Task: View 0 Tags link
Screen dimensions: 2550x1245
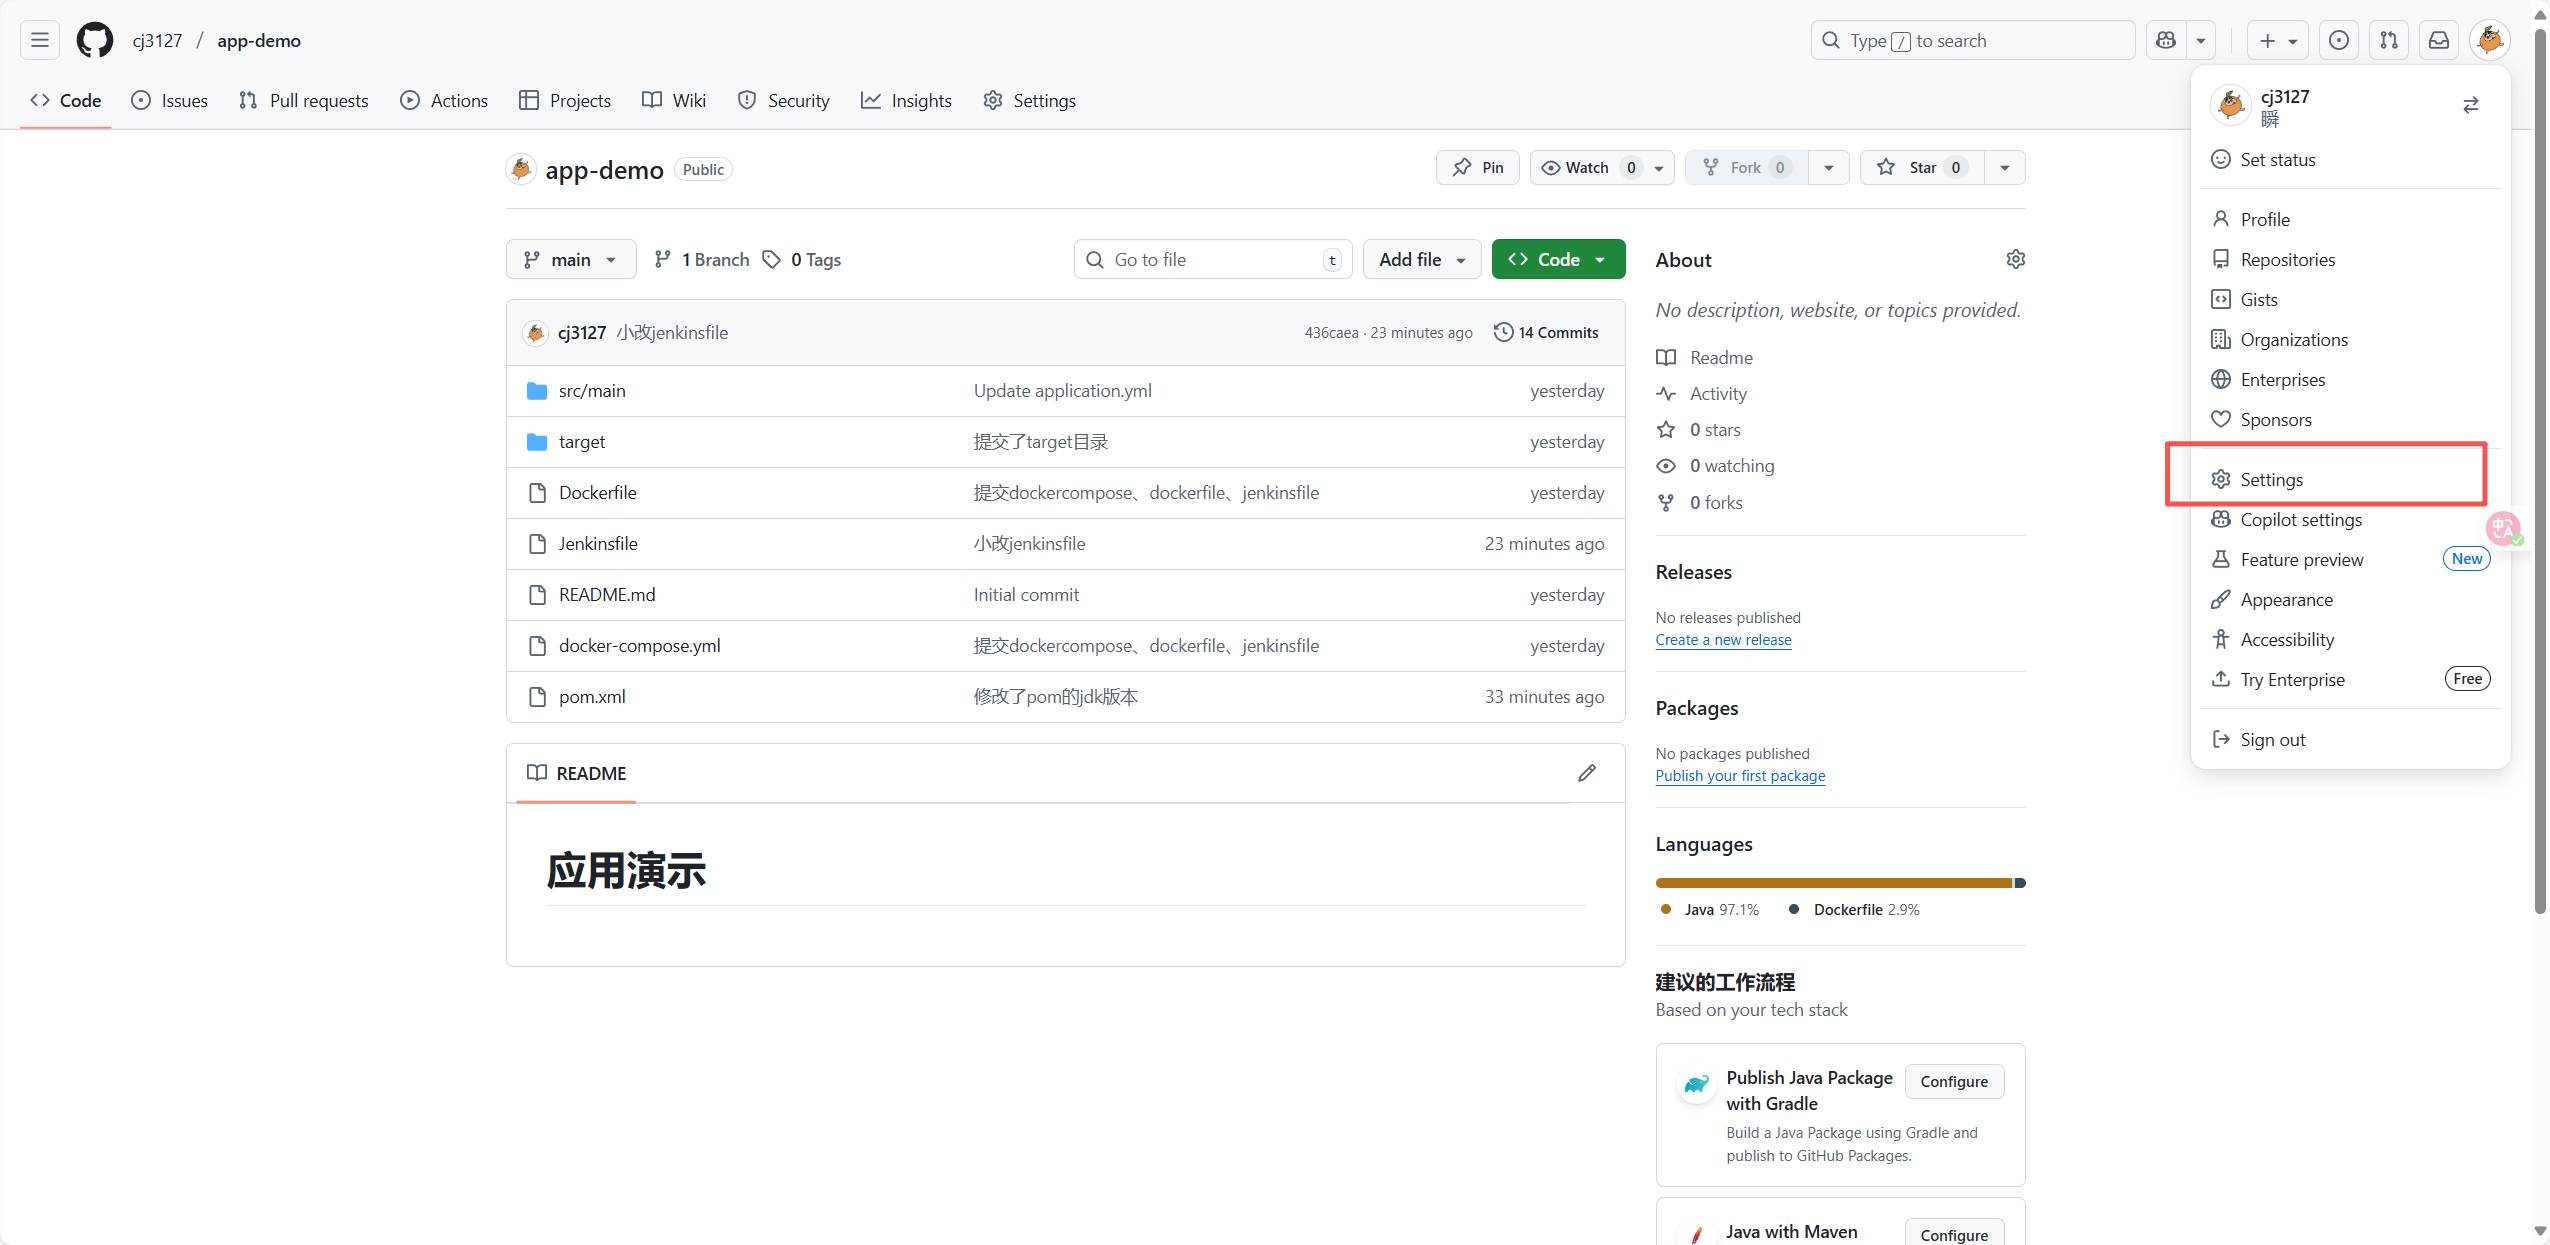Action: point(802,260)
